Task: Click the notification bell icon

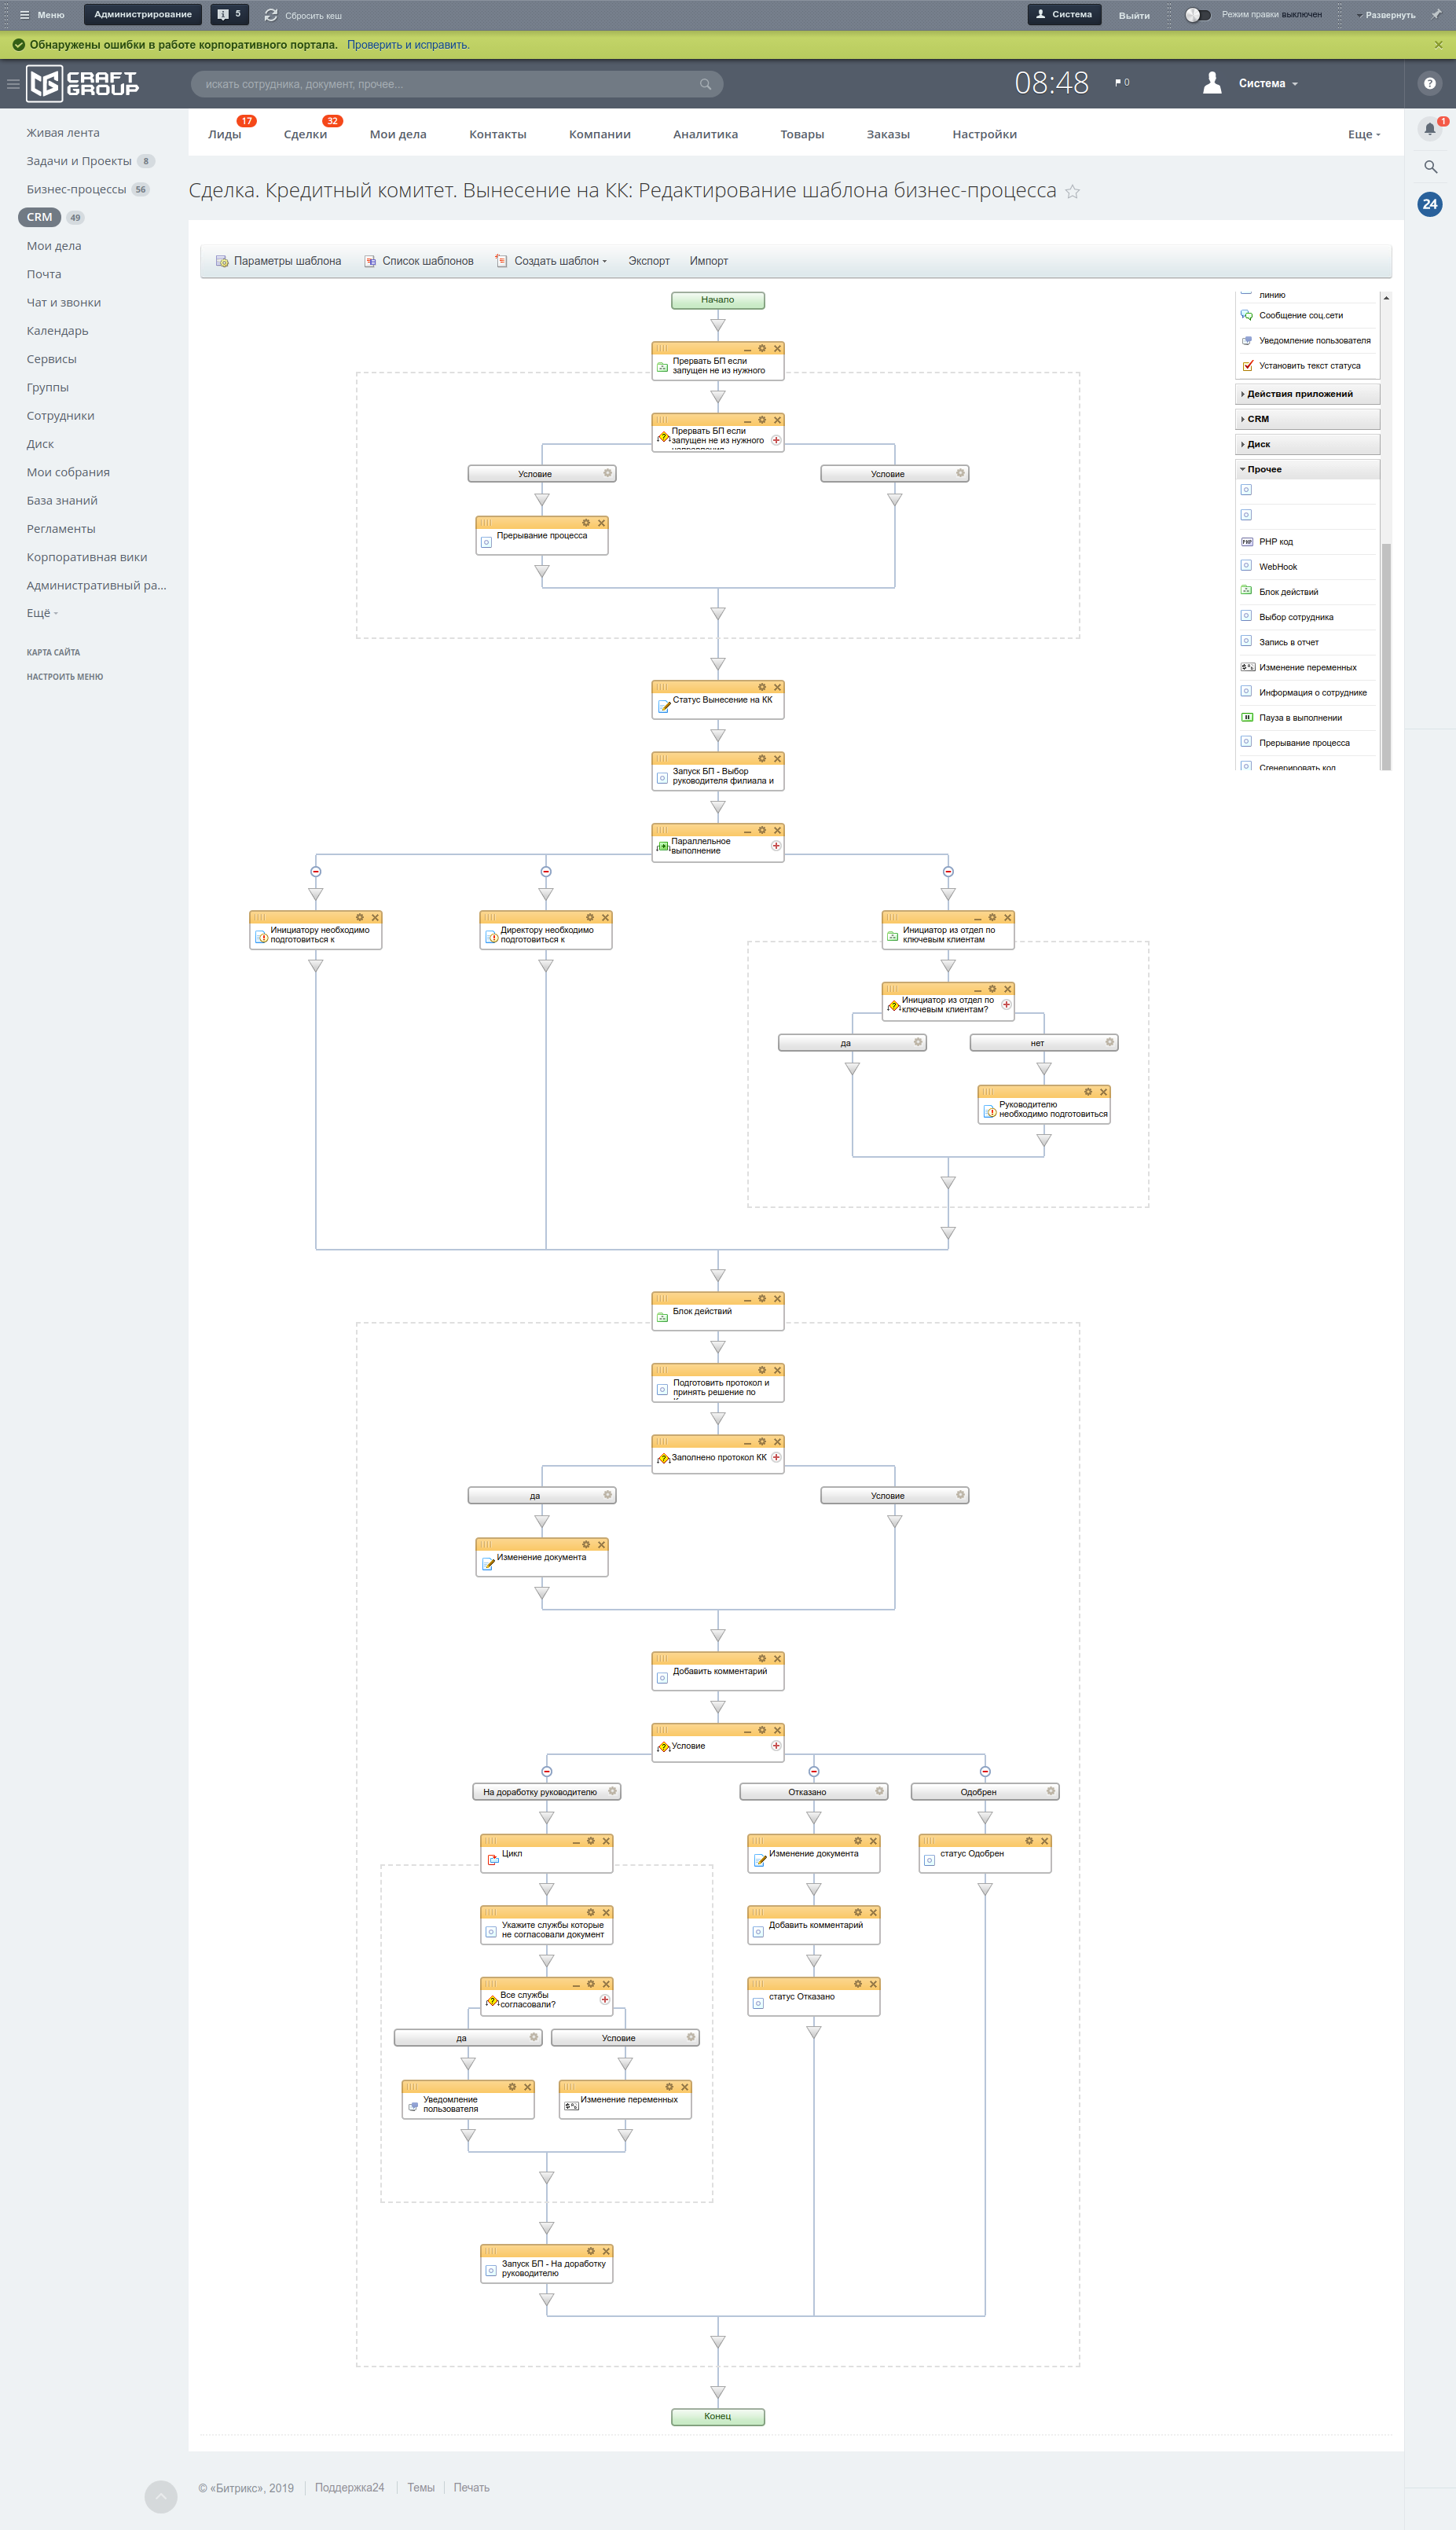Action: (1429, 128)
